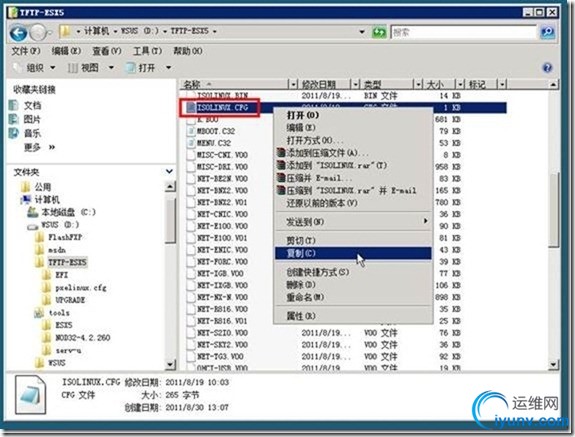Sort by the 标记 column header
The width and height of the screenshot is (575, 437).
[x=477, y=85]
